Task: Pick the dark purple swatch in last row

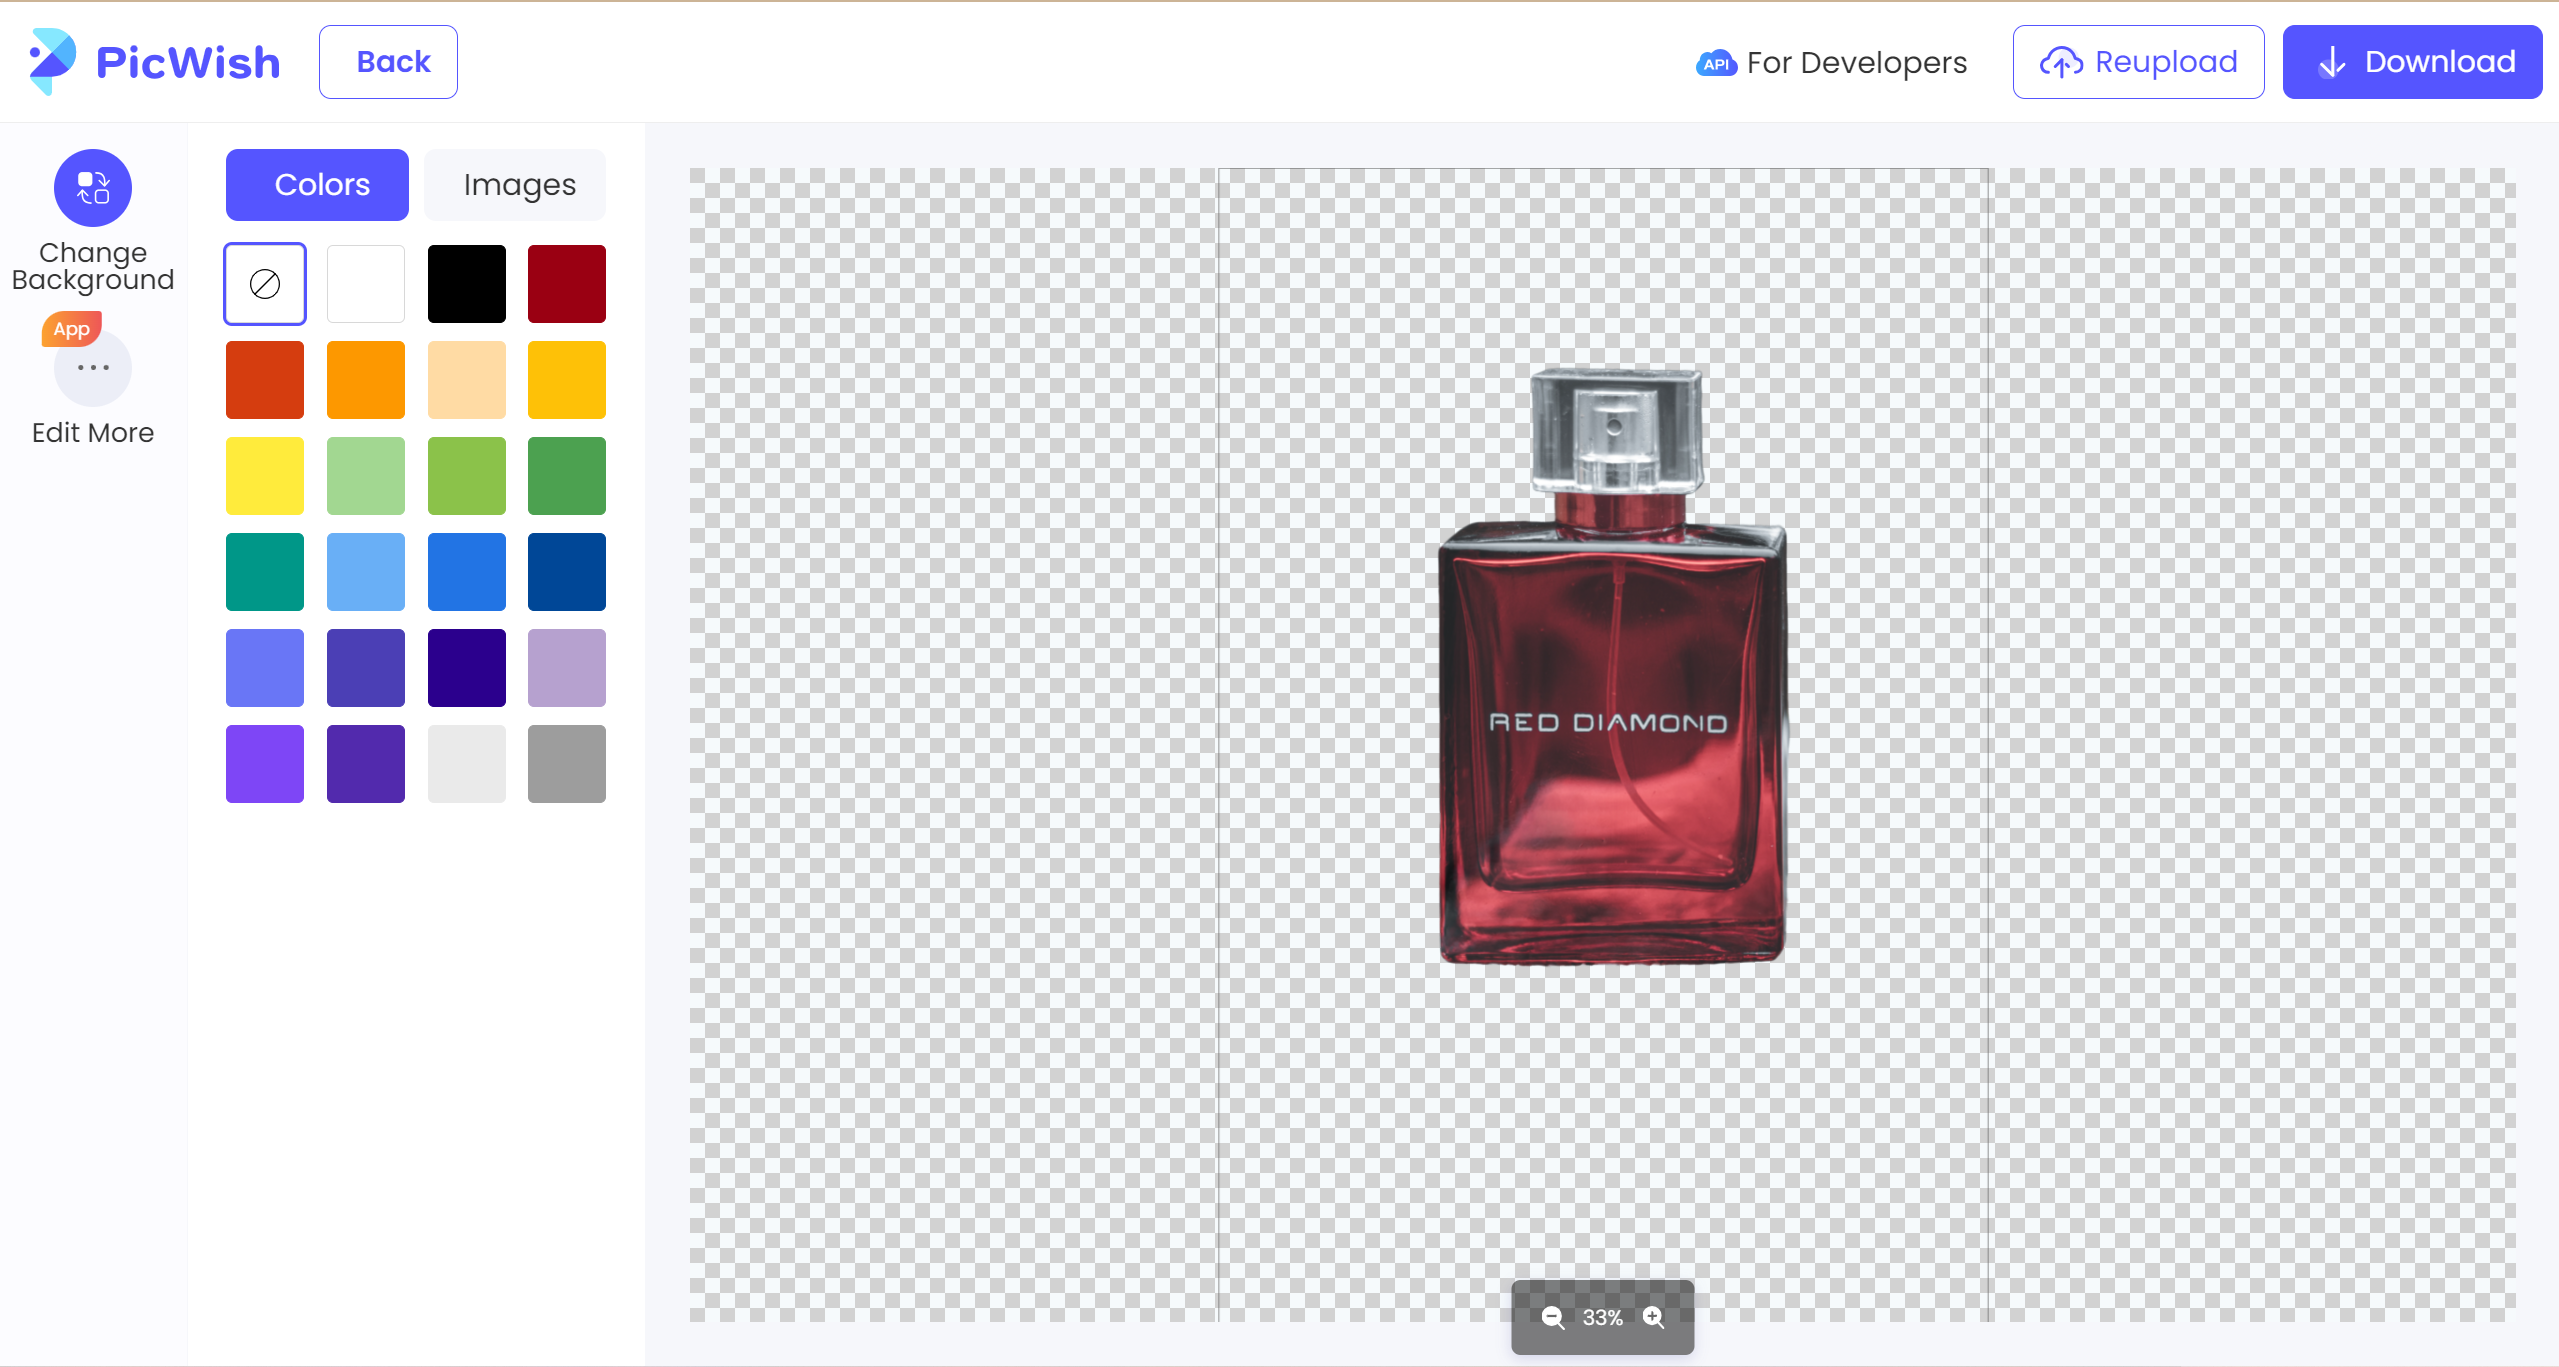Action: pos(366,764)
